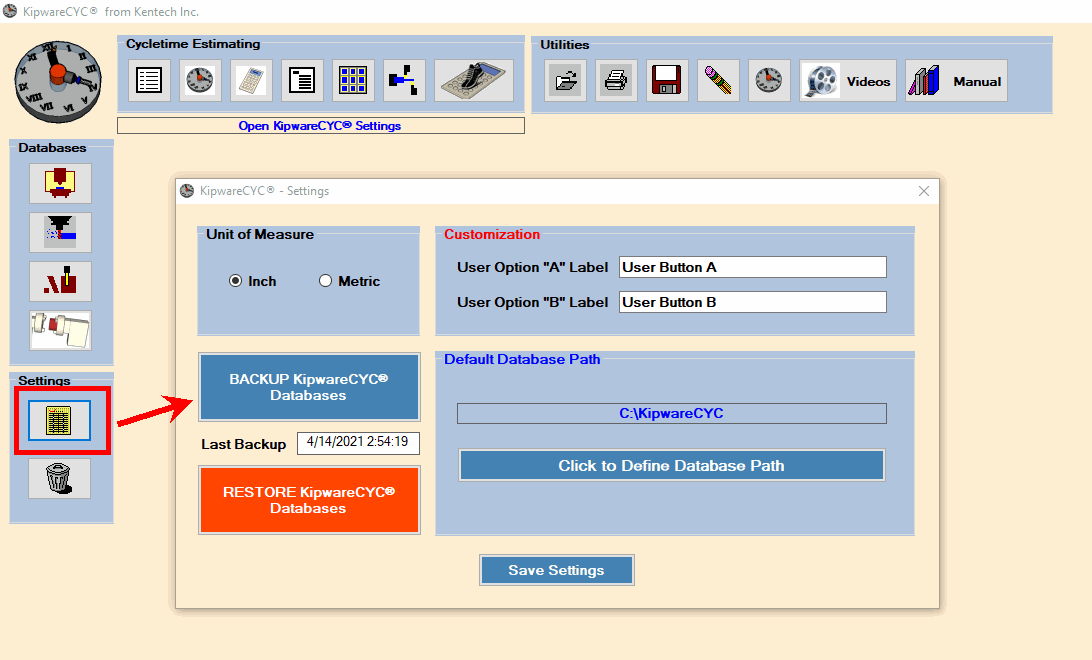Open the Settings grid icon in sidebar
The image size is (1092, 660).
[59, 421]
